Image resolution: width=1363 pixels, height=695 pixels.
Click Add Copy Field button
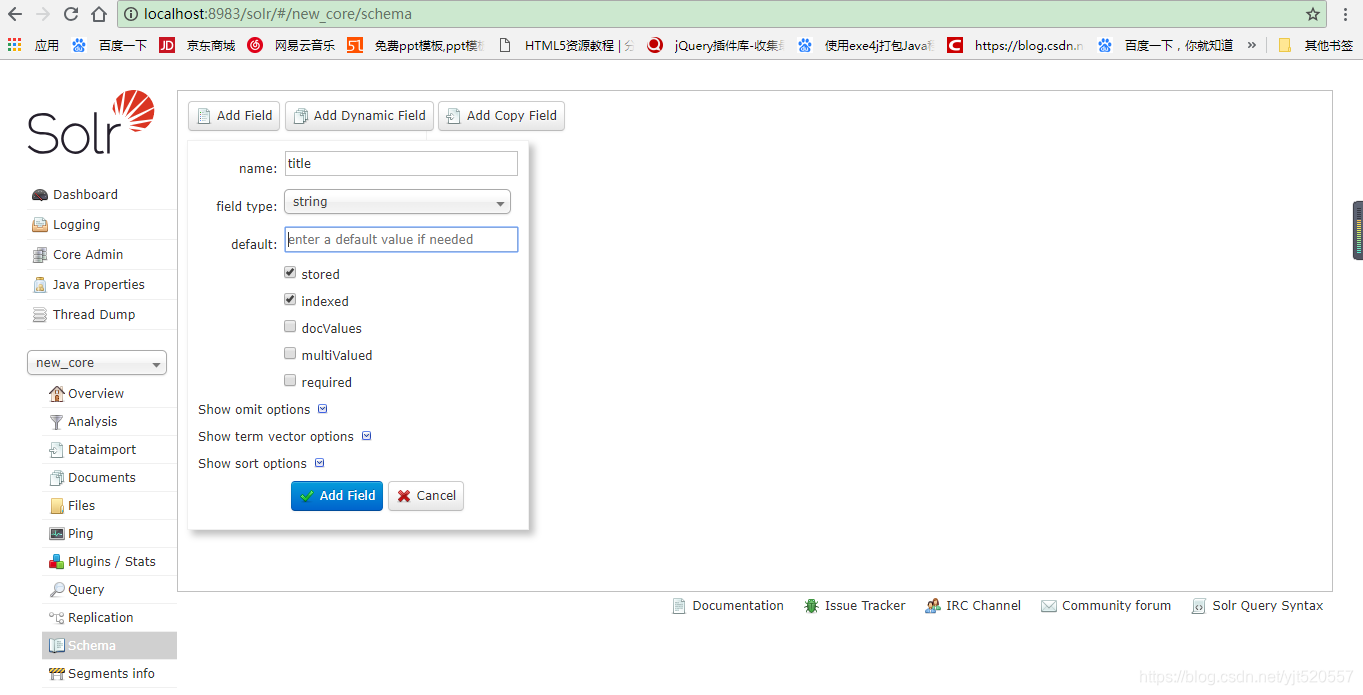pyautogui.click(x=501, y=116)
